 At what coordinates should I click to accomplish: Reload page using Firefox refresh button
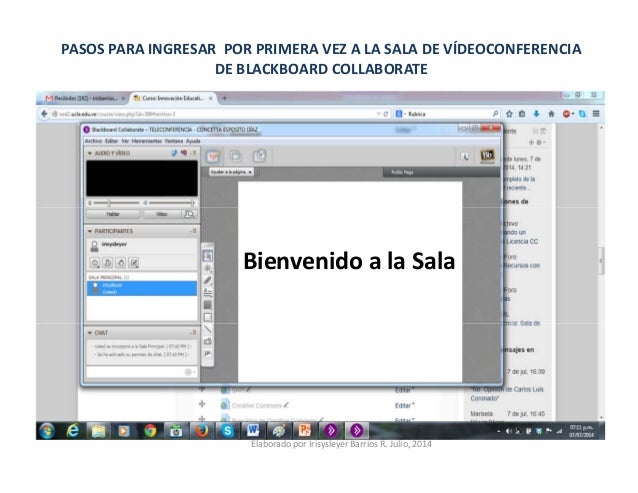click(x=386, y=114)
